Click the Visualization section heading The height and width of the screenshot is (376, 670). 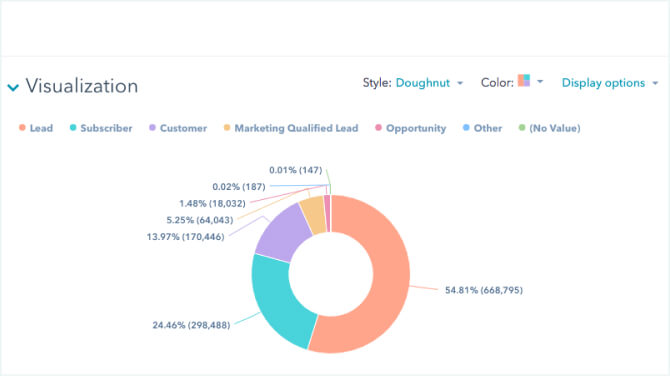click(x=82, y=86)
